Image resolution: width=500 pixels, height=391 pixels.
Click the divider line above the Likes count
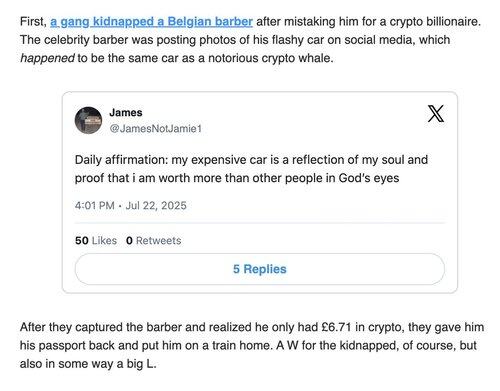click(x=260, y=223)
